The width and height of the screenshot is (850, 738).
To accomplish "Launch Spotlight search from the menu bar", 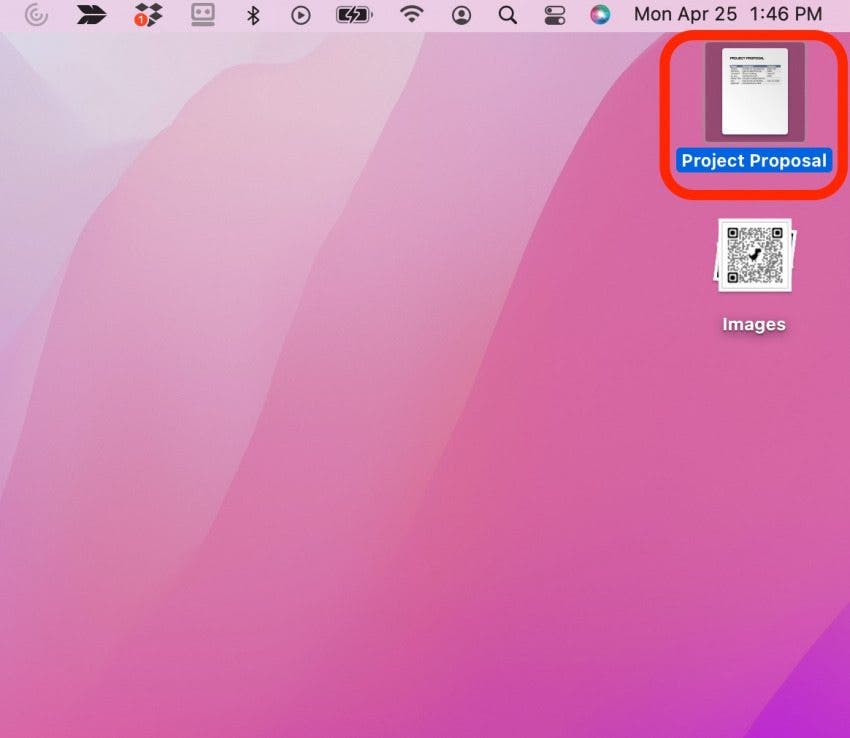I will 507,15.
